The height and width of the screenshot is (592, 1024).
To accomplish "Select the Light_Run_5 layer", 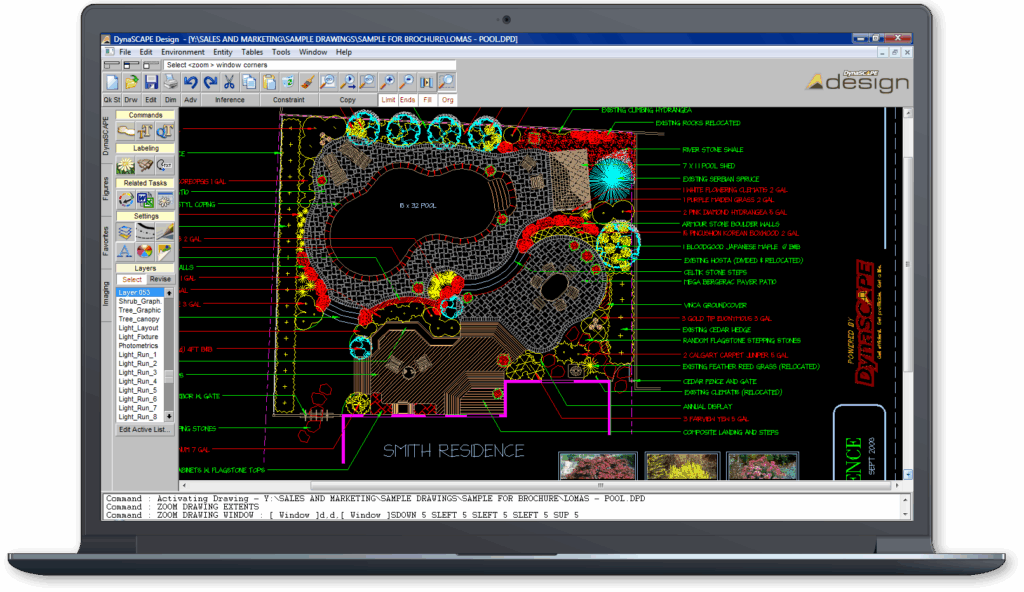I will pyautogui.click(x=140, y=390).
